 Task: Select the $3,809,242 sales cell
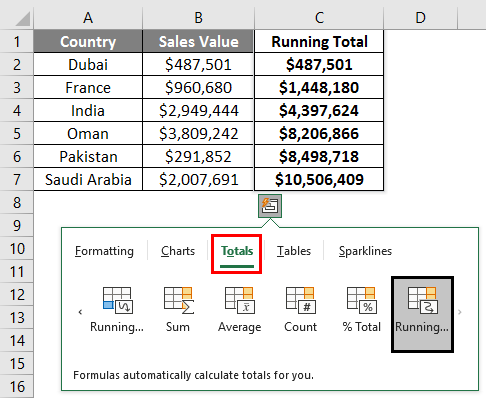198,133
